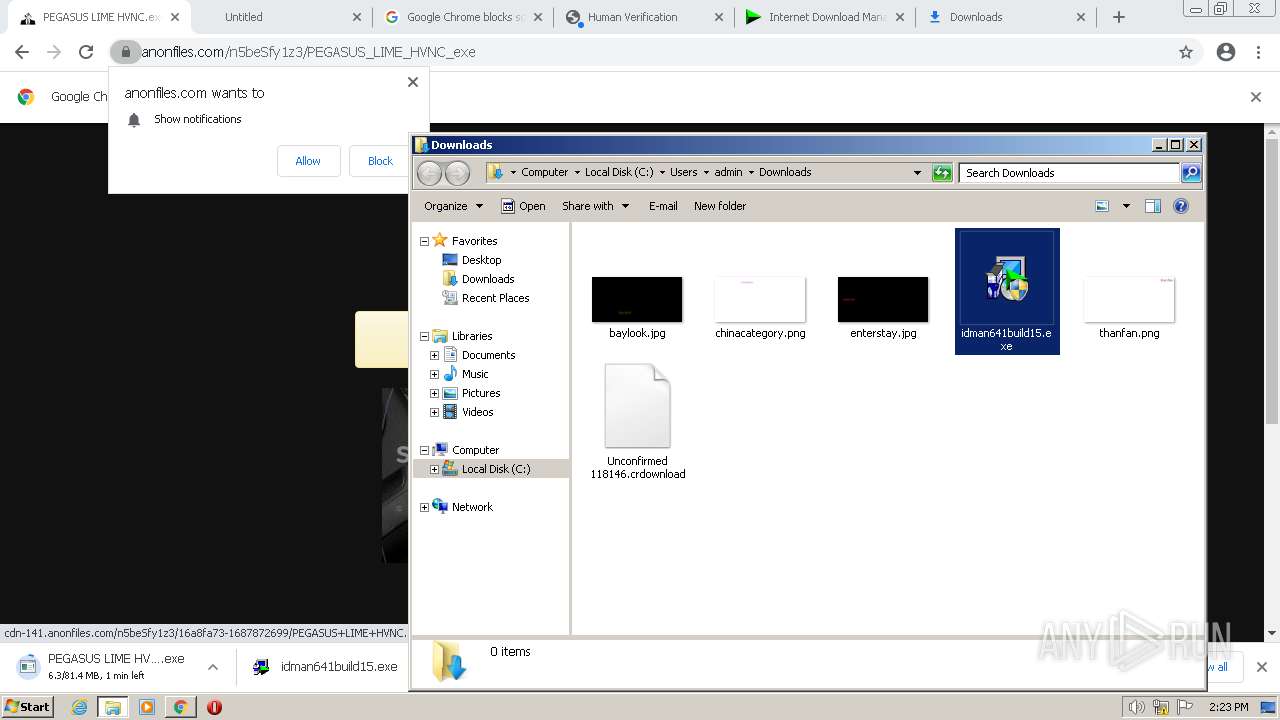Click admin in the address breadcrumb
1280x720 pixels.
tap(728, 172)
